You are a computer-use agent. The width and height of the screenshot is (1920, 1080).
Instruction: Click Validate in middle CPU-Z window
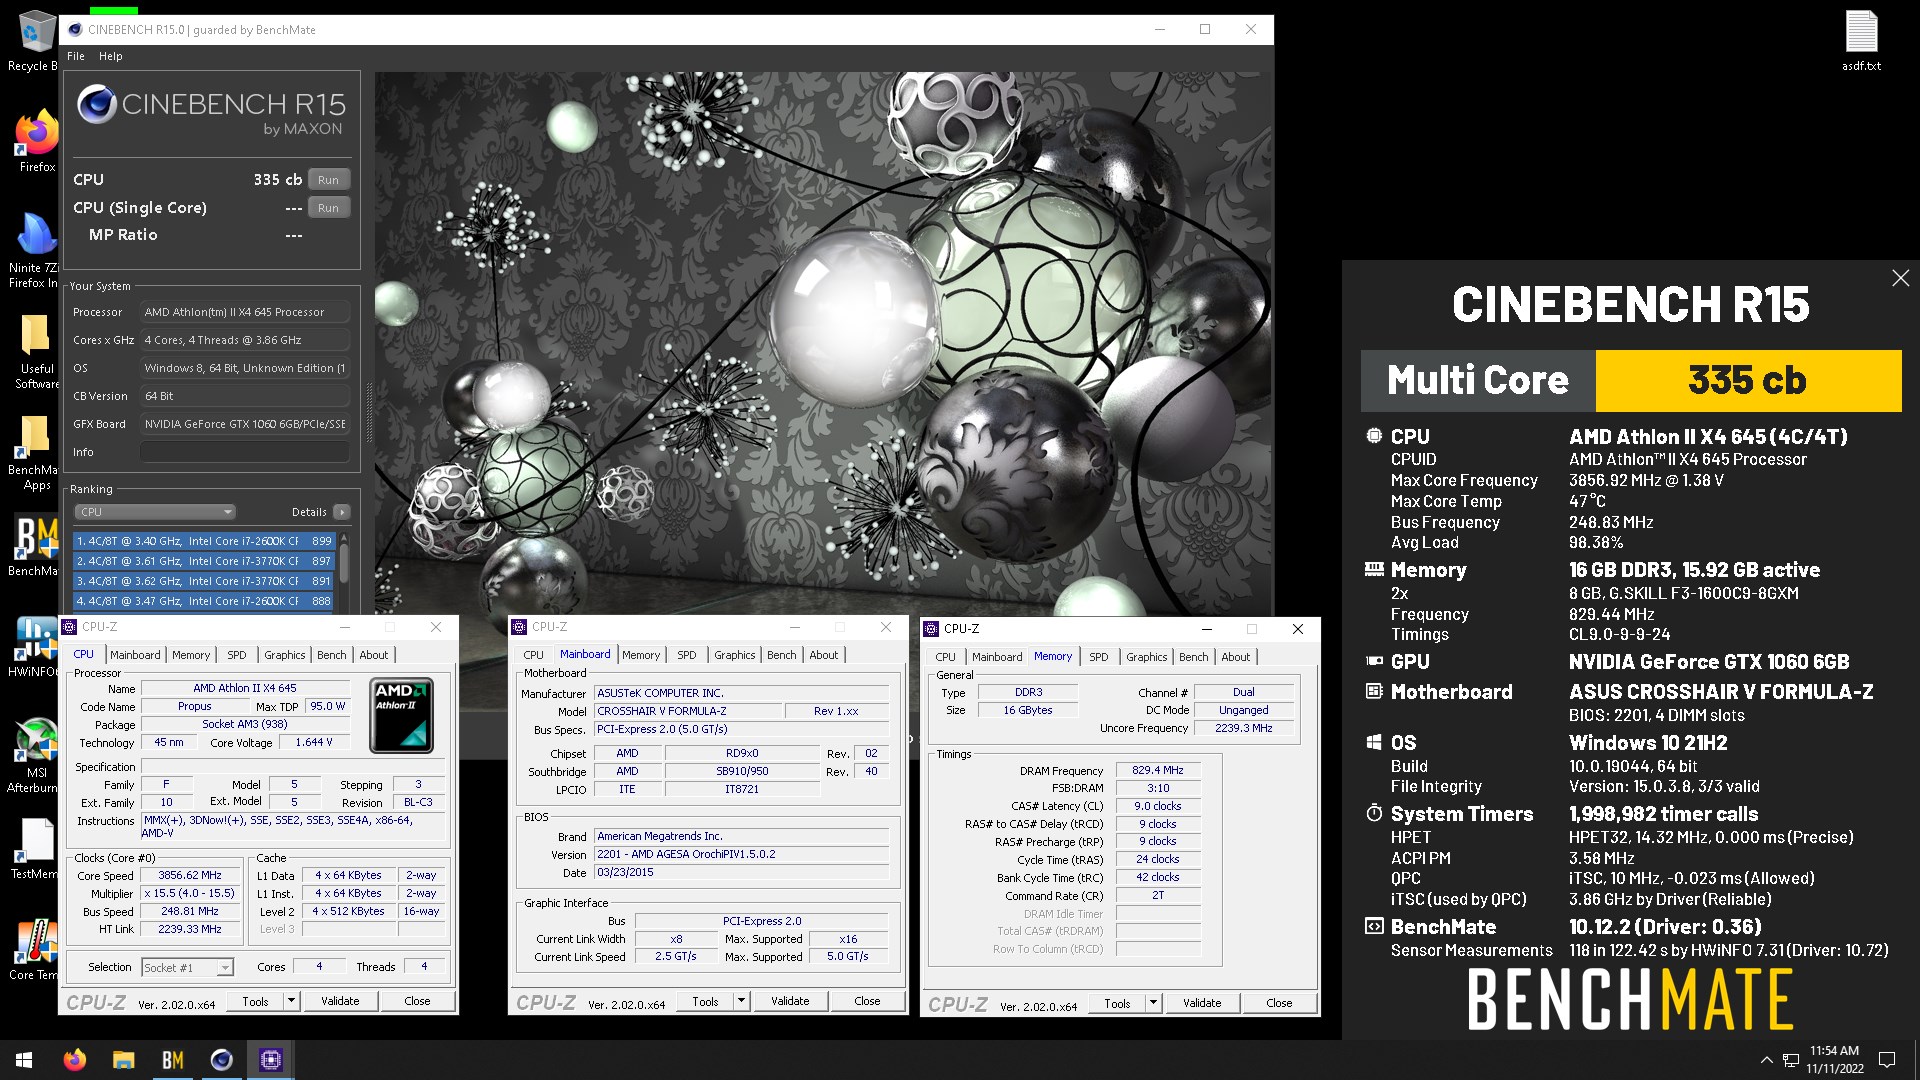coord(790,1001)
